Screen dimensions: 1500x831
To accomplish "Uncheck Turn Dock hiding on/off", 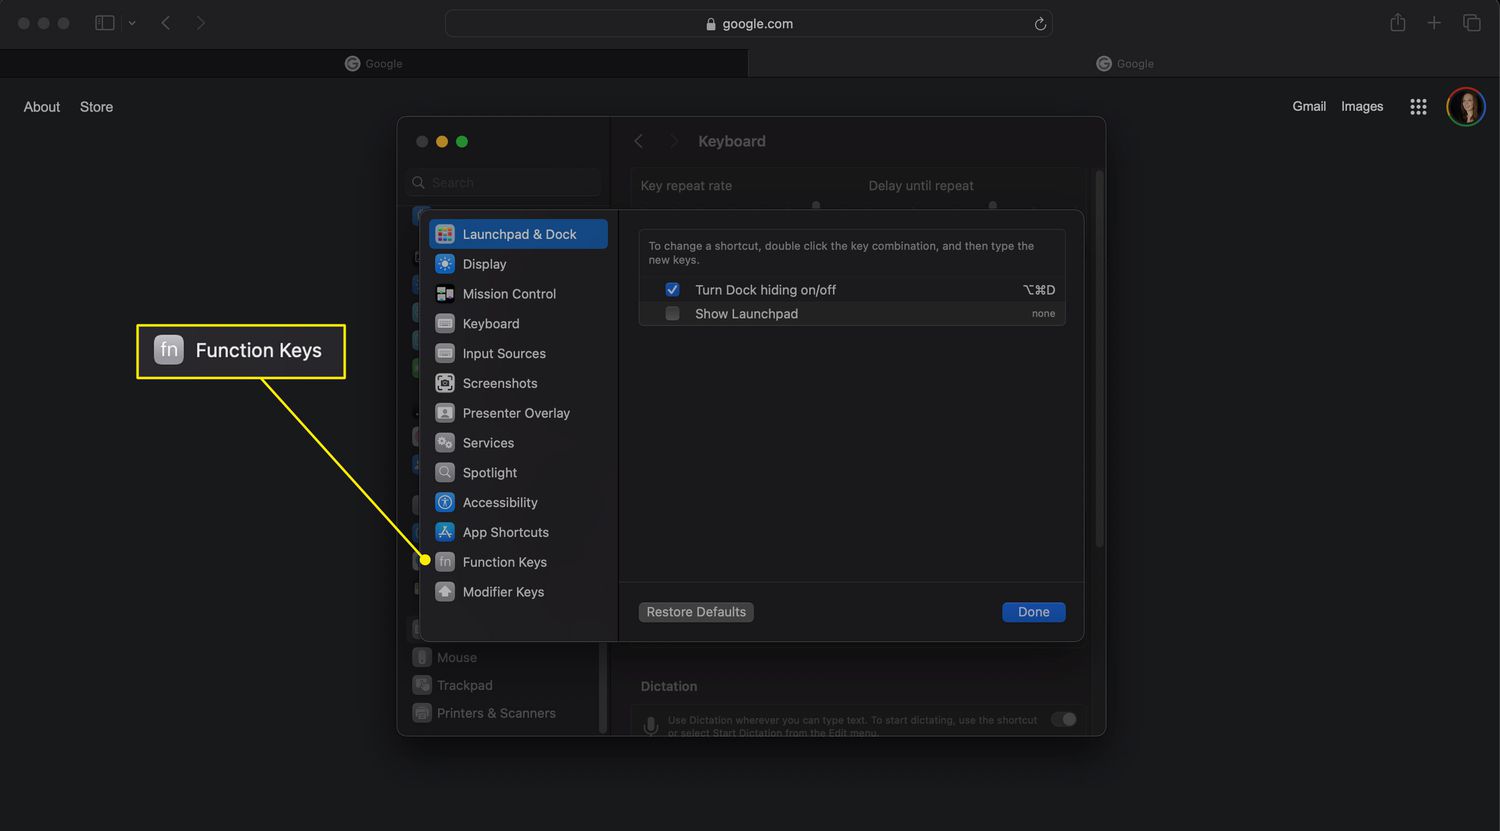I will pyautogui.click(x=673, y=290).
